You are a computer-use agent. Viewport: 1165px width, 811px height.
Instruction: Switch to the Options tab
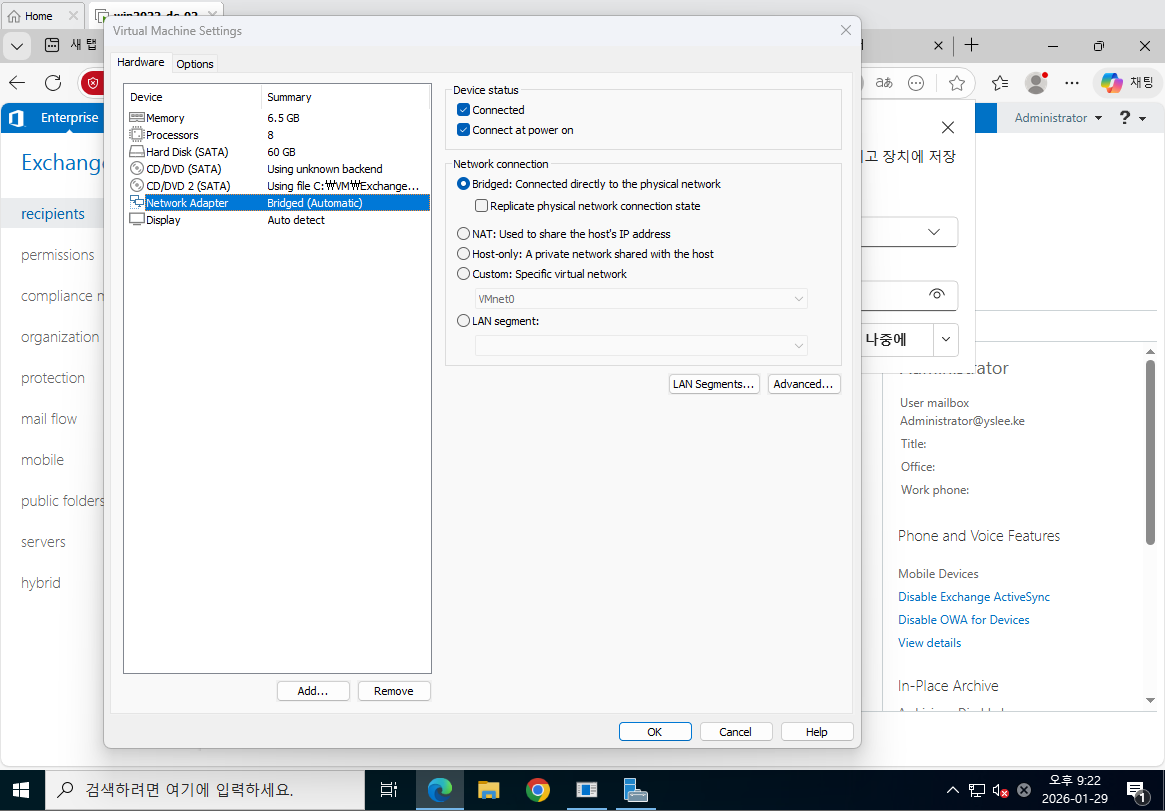195,64
